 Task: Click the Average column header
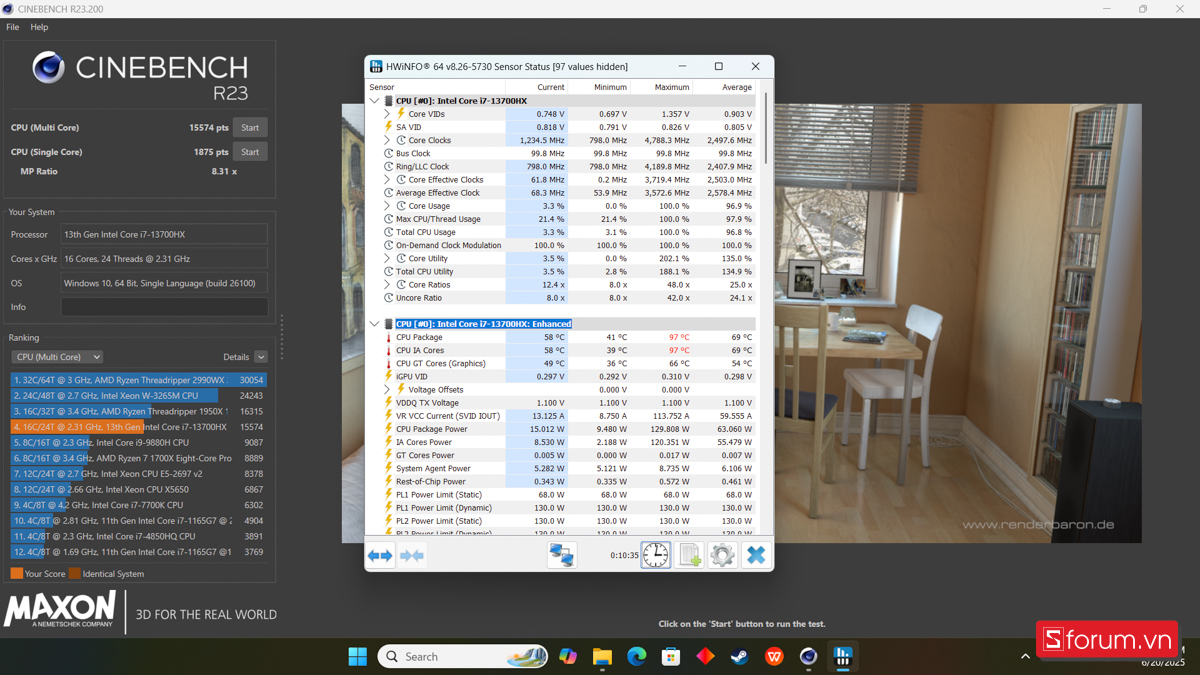tap(724, 87)
